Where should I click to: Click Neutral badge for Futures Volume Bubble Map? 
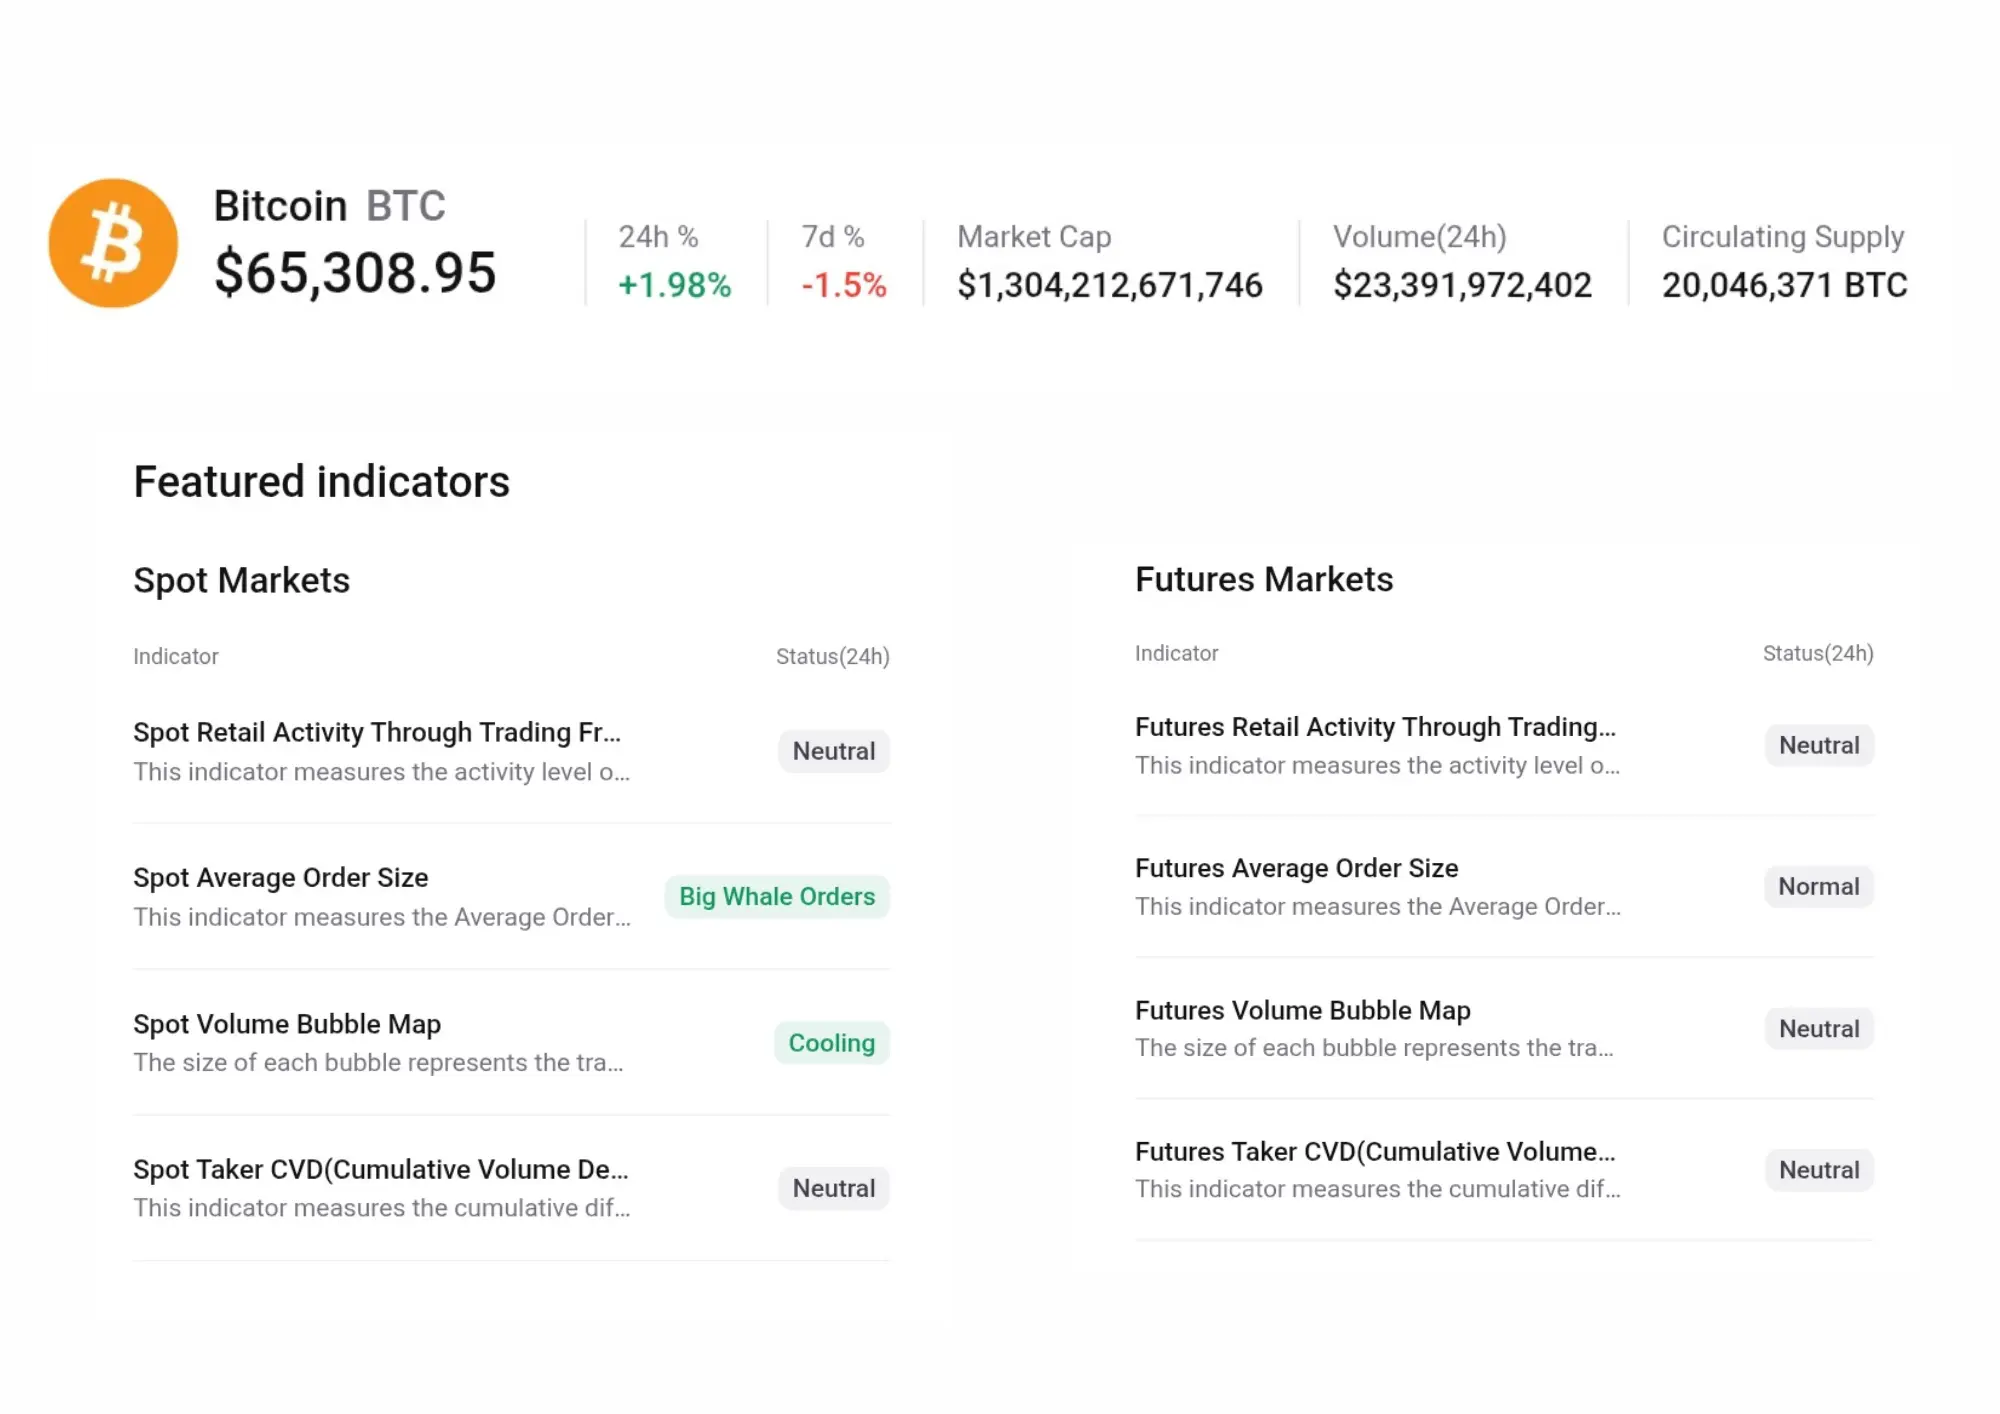pos(1819,1028)
